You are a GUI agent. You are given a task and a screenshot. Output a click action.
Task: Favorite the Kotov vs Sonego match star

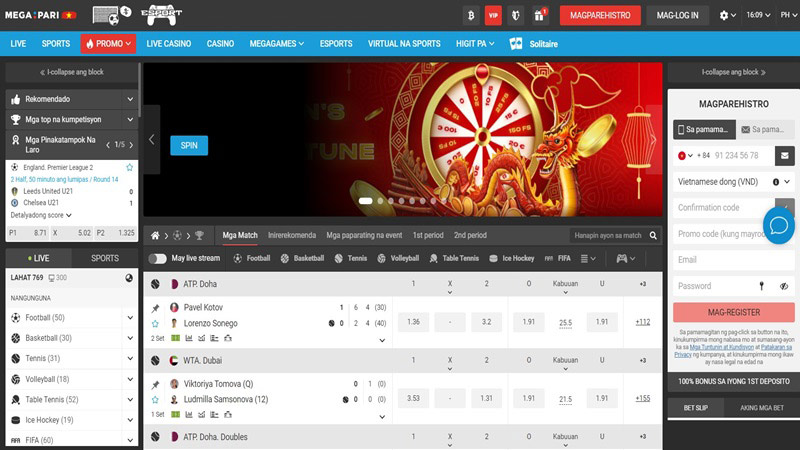(155, 323)
